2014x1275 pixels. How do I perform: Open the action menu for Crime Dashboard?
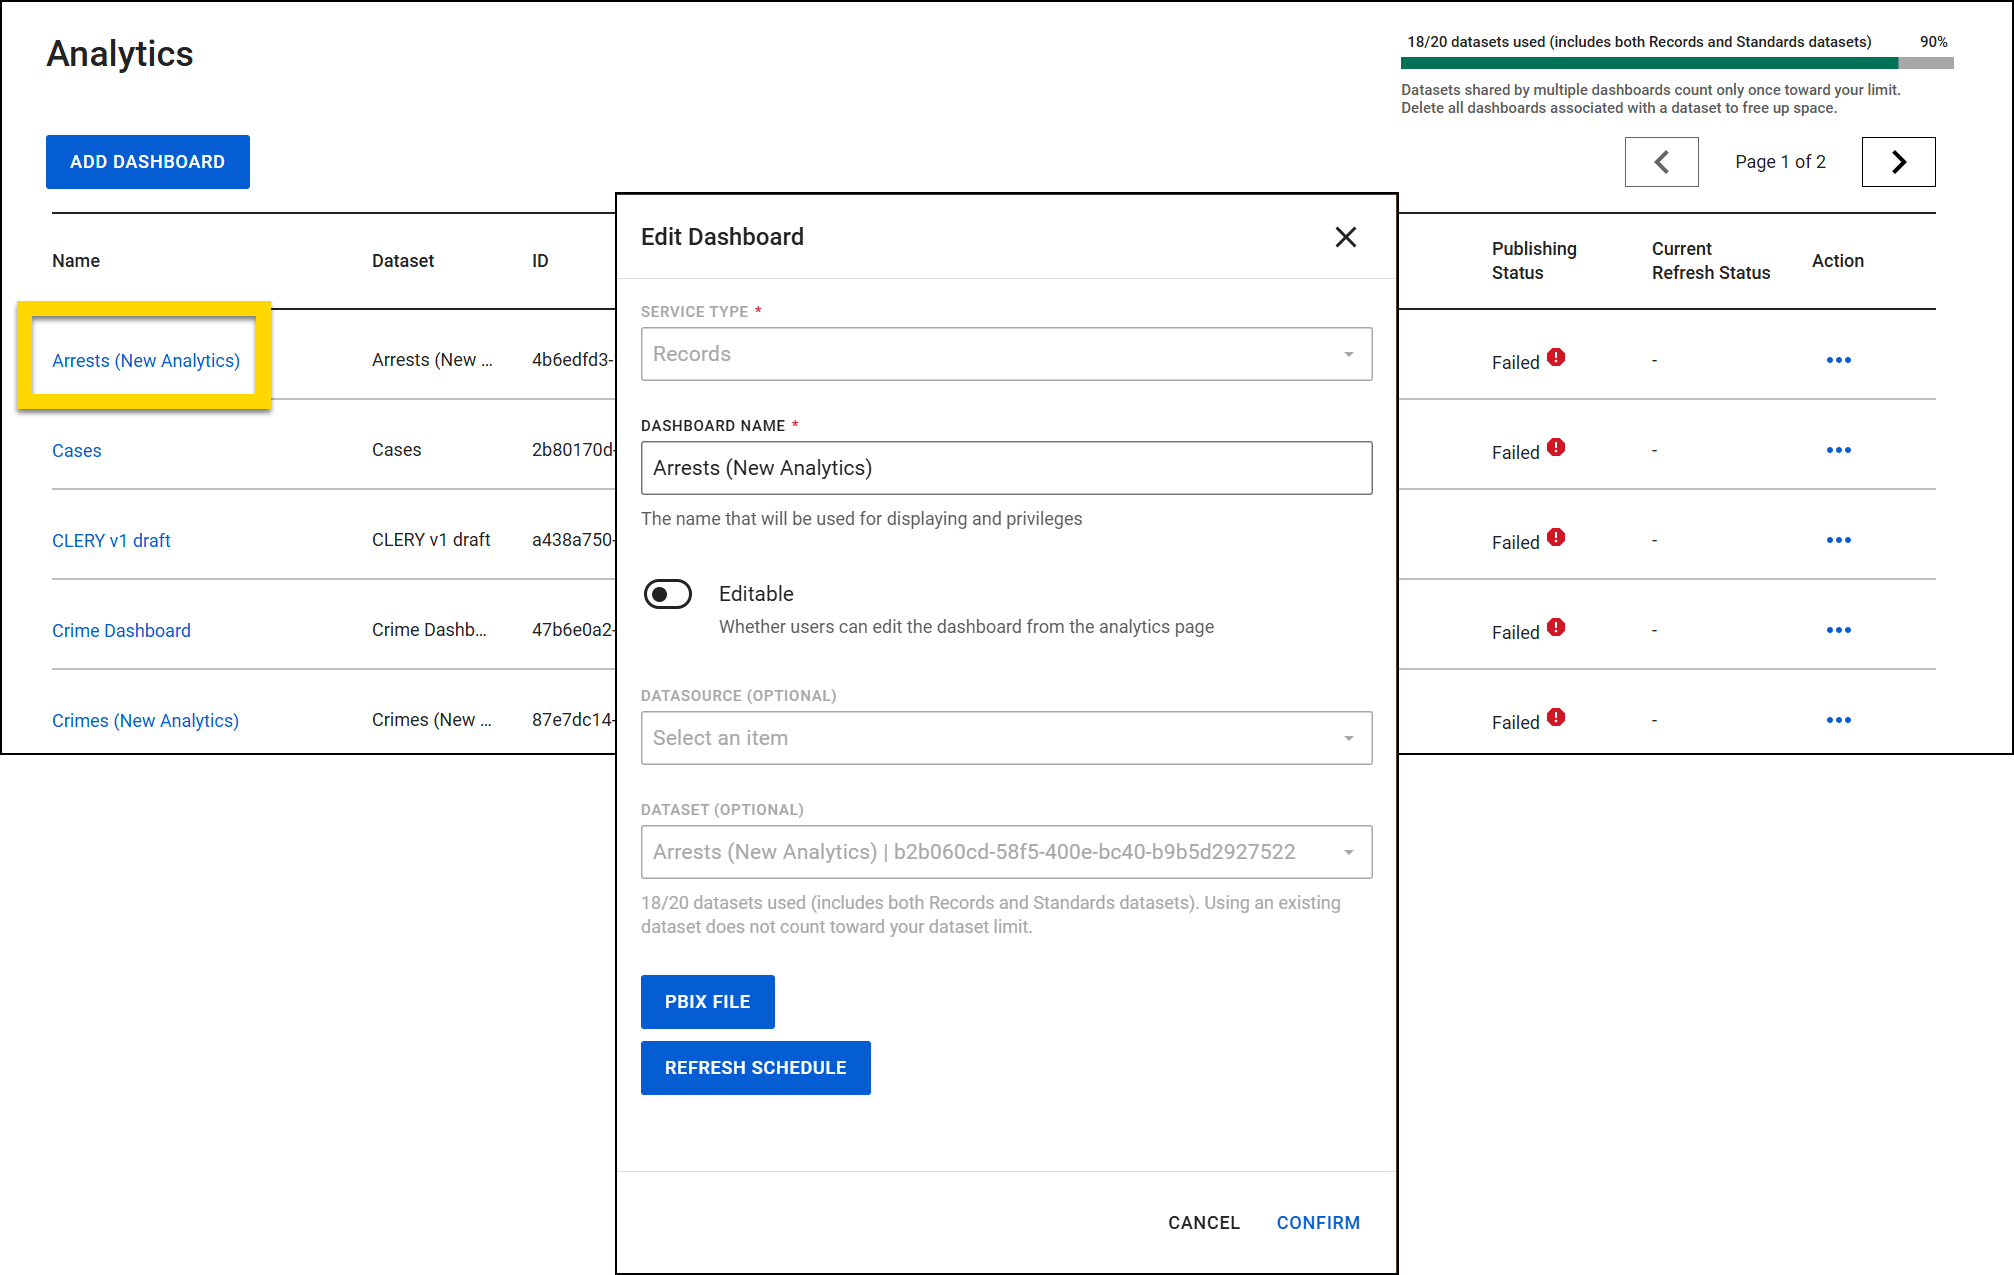(x=1838, y=630)
